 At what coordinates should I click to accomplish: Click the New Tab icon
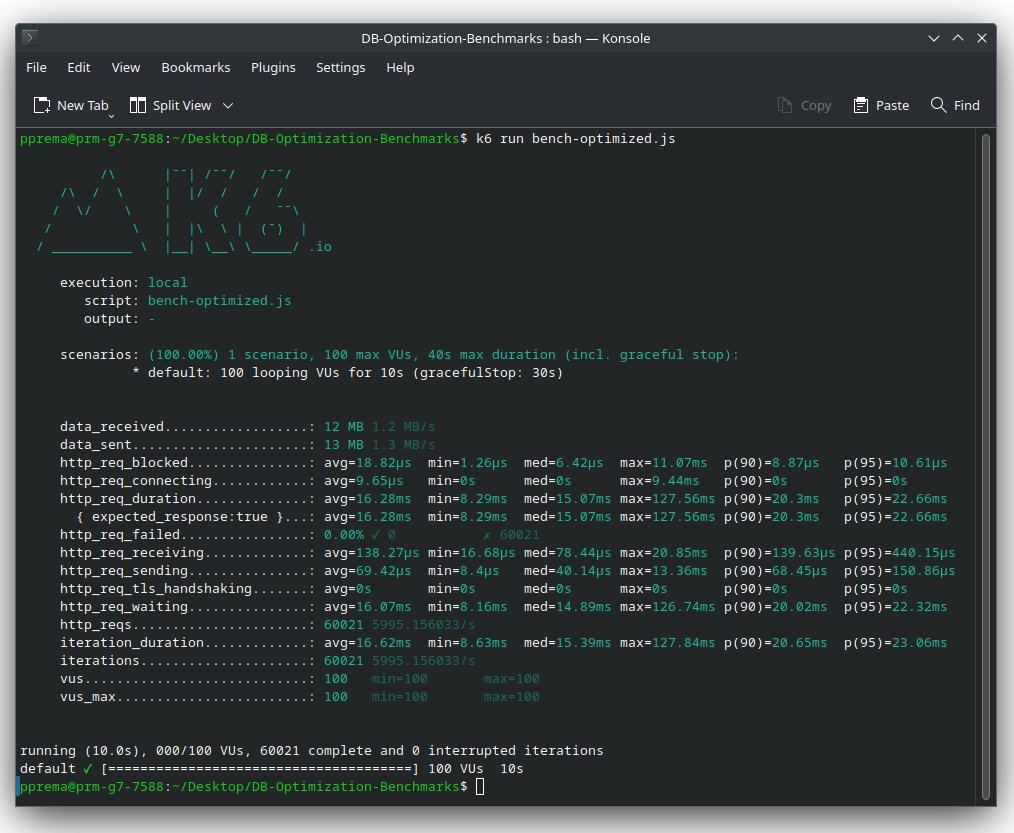coord(42,105)
